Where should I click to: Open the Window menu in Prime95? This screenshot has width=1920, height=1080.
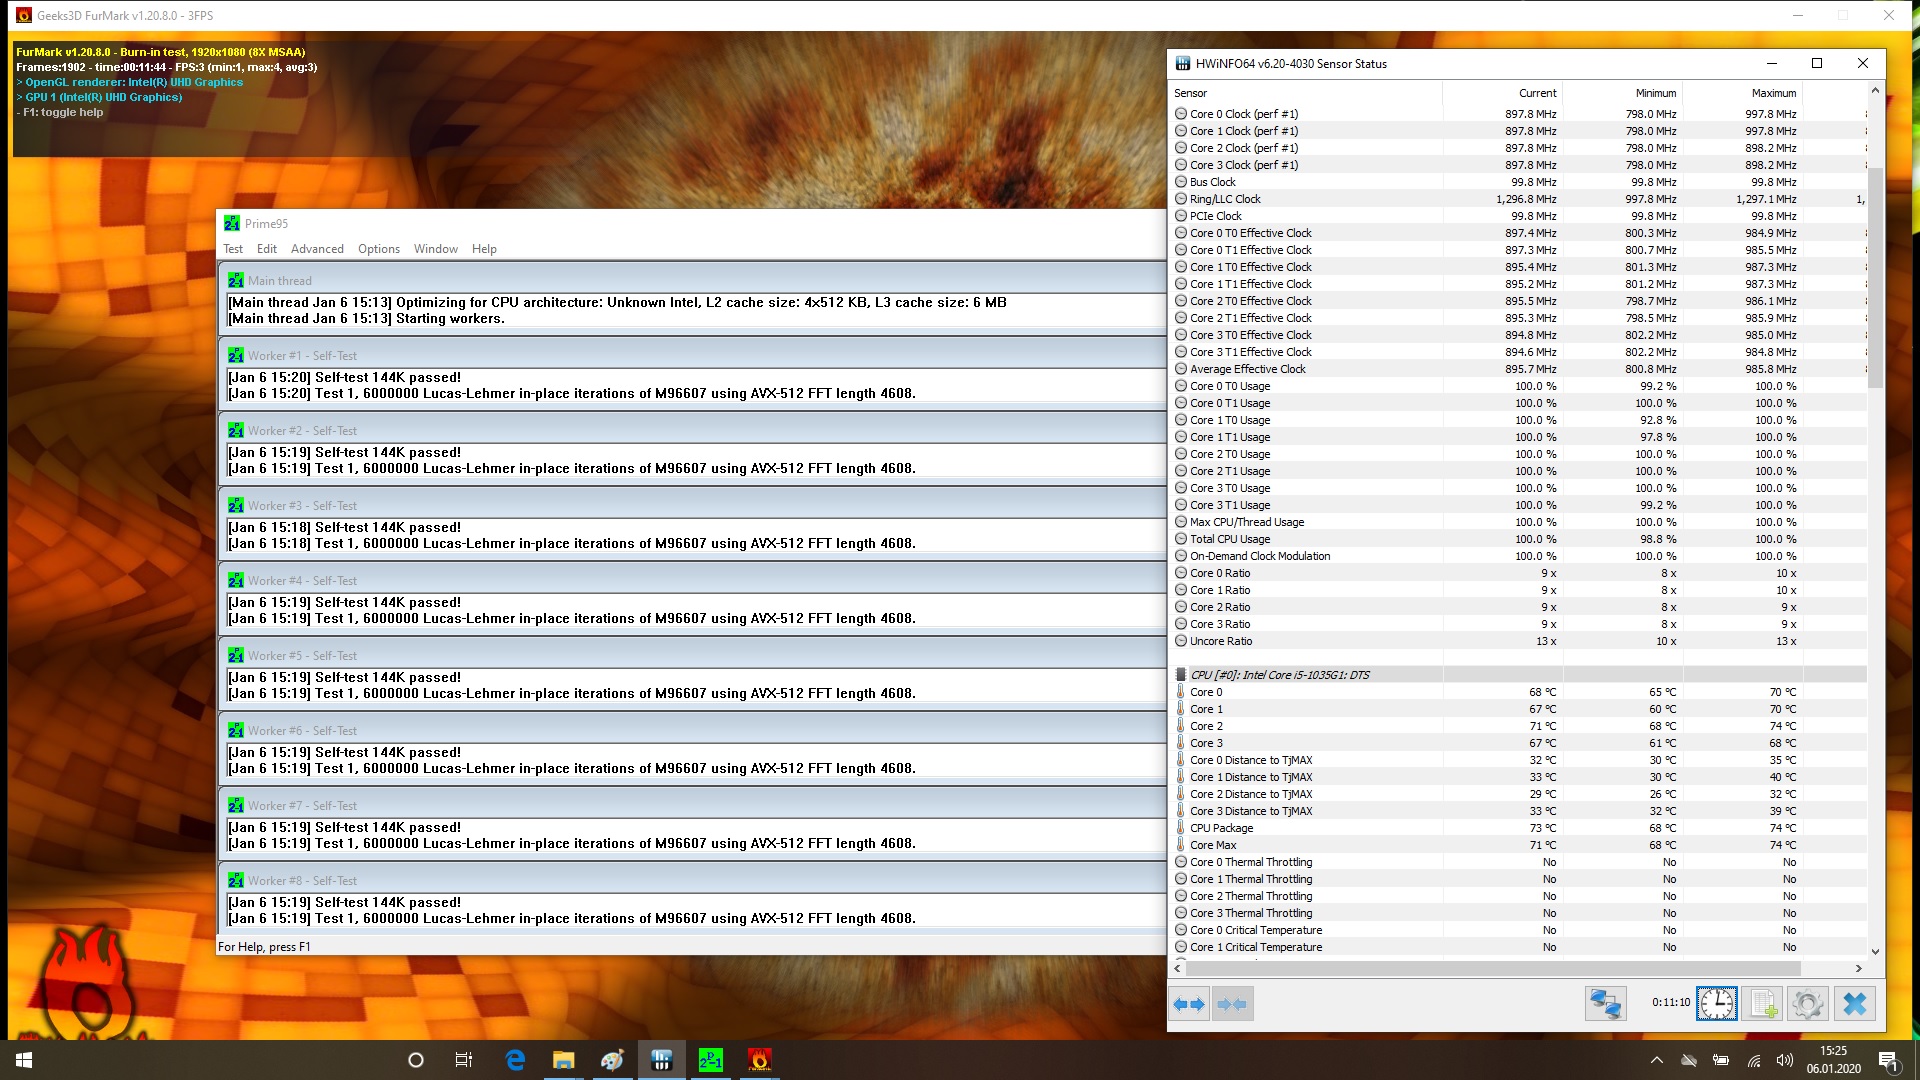click(436, 249)
